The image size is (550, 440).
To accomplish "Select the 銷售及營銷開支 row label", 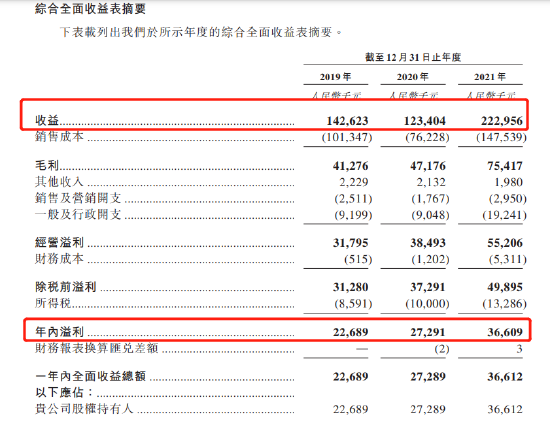I will pos(78,198).
